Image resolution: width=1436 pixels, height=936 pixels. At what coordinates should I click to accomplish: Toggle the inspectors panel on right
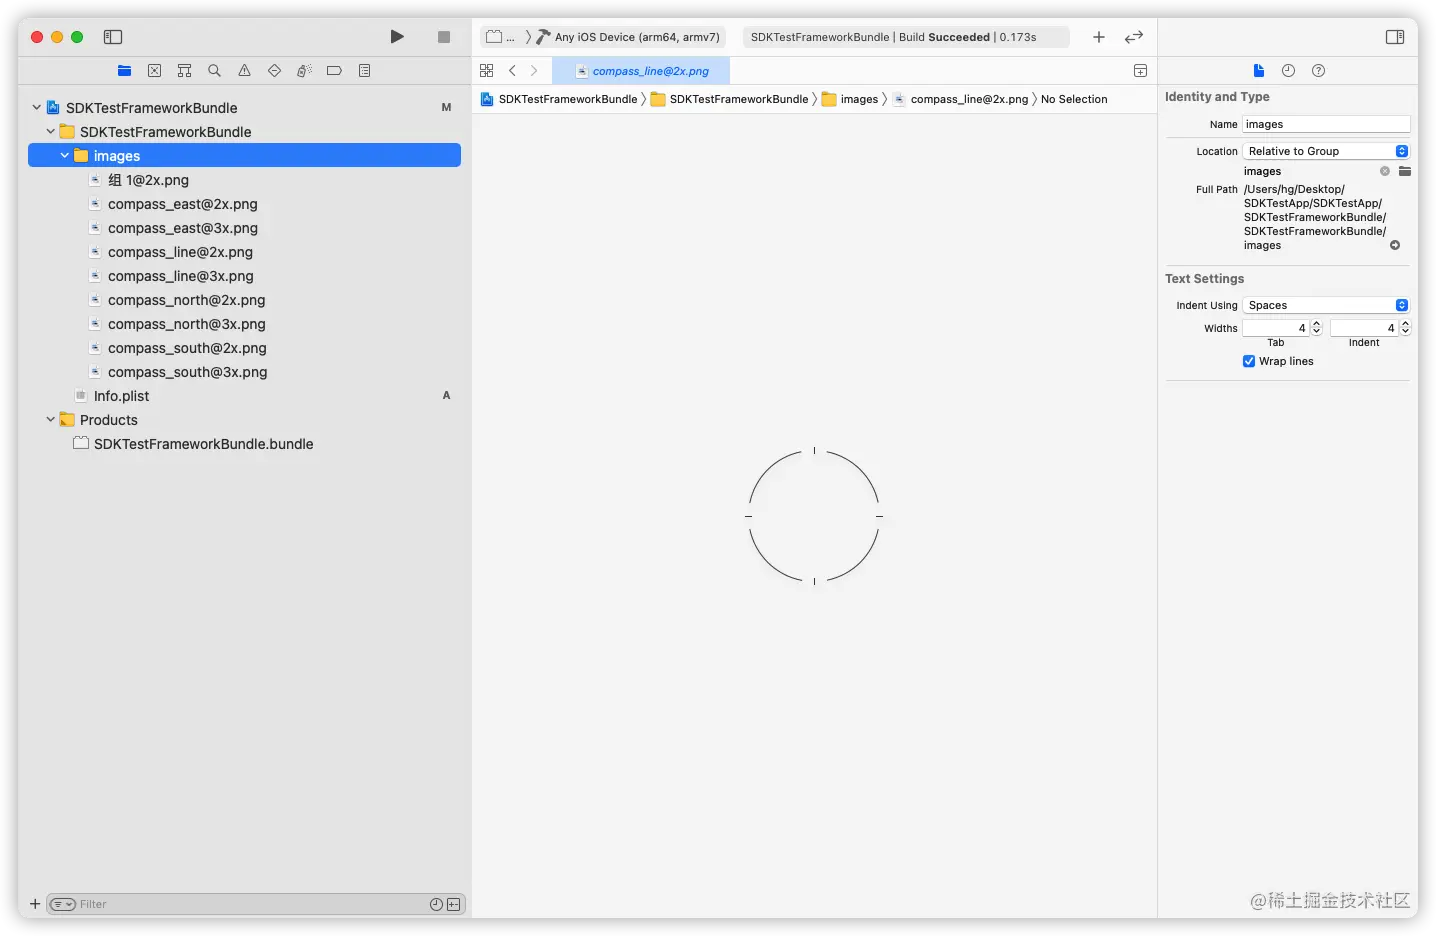pyautogui.click(x=1395, y=37)
